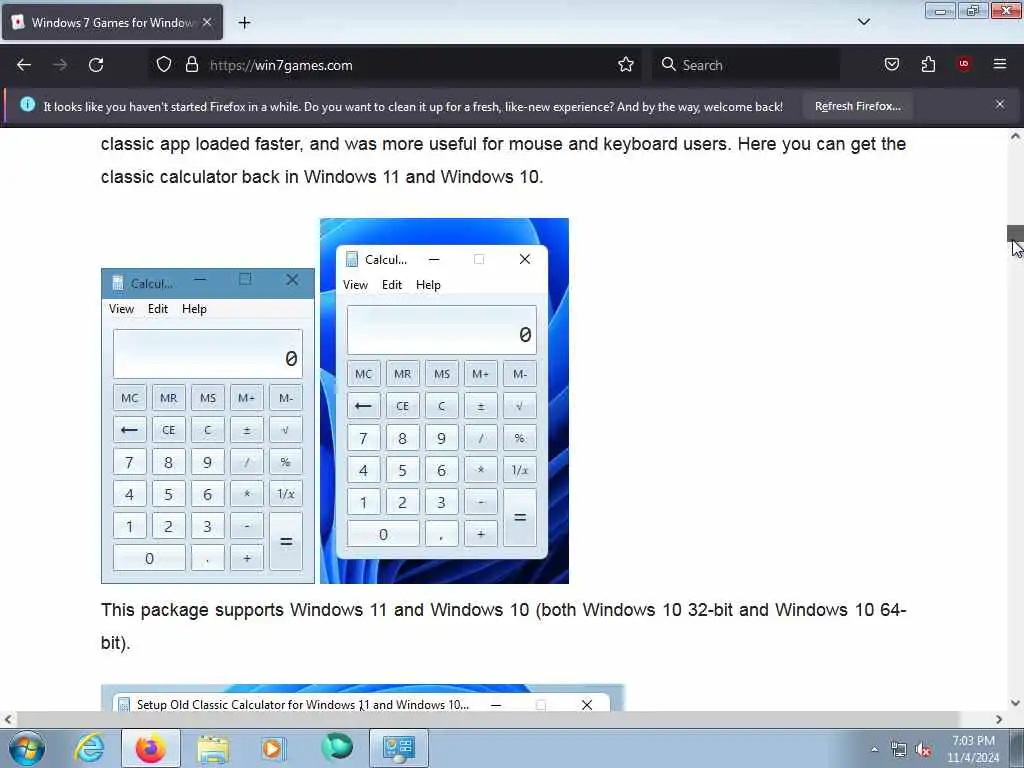Click the info icon in notification bar
Image resolution: width=1024 pixels, height=768 pixels.
[27, 104]
